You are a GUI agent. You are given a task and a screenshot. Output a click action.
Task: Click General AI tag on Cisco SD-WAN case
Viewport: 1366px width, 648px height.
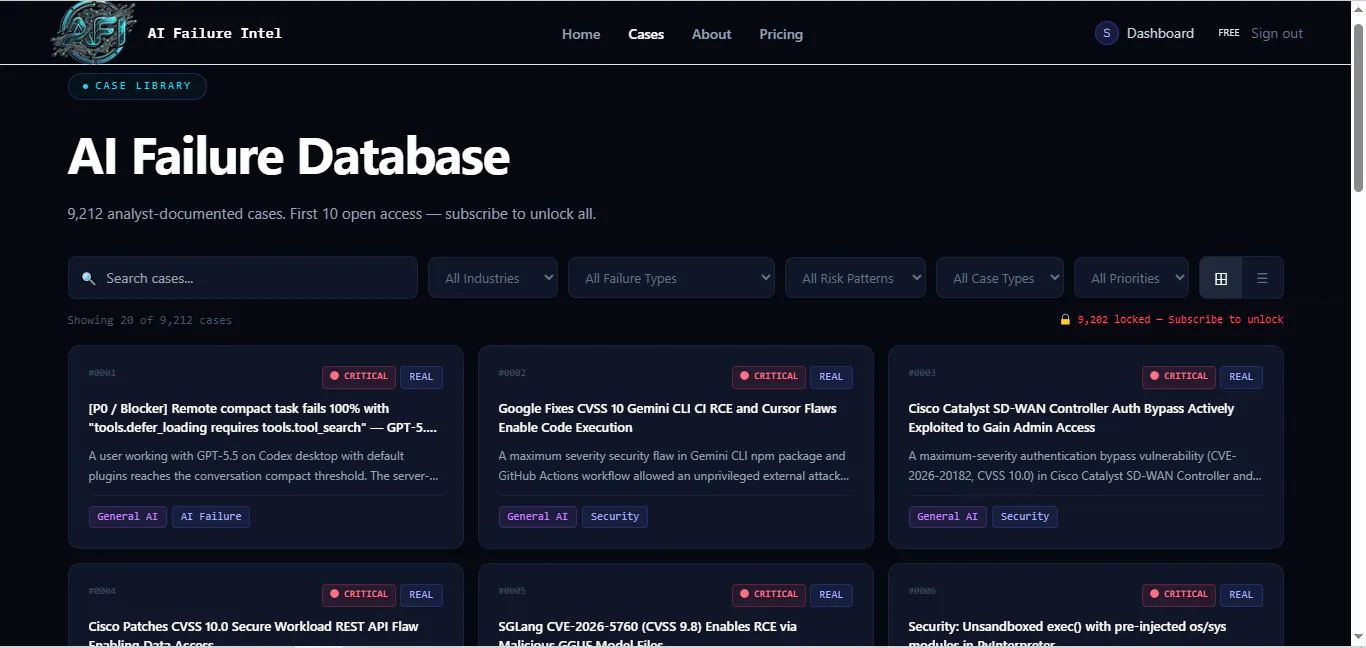click(948, 517)
